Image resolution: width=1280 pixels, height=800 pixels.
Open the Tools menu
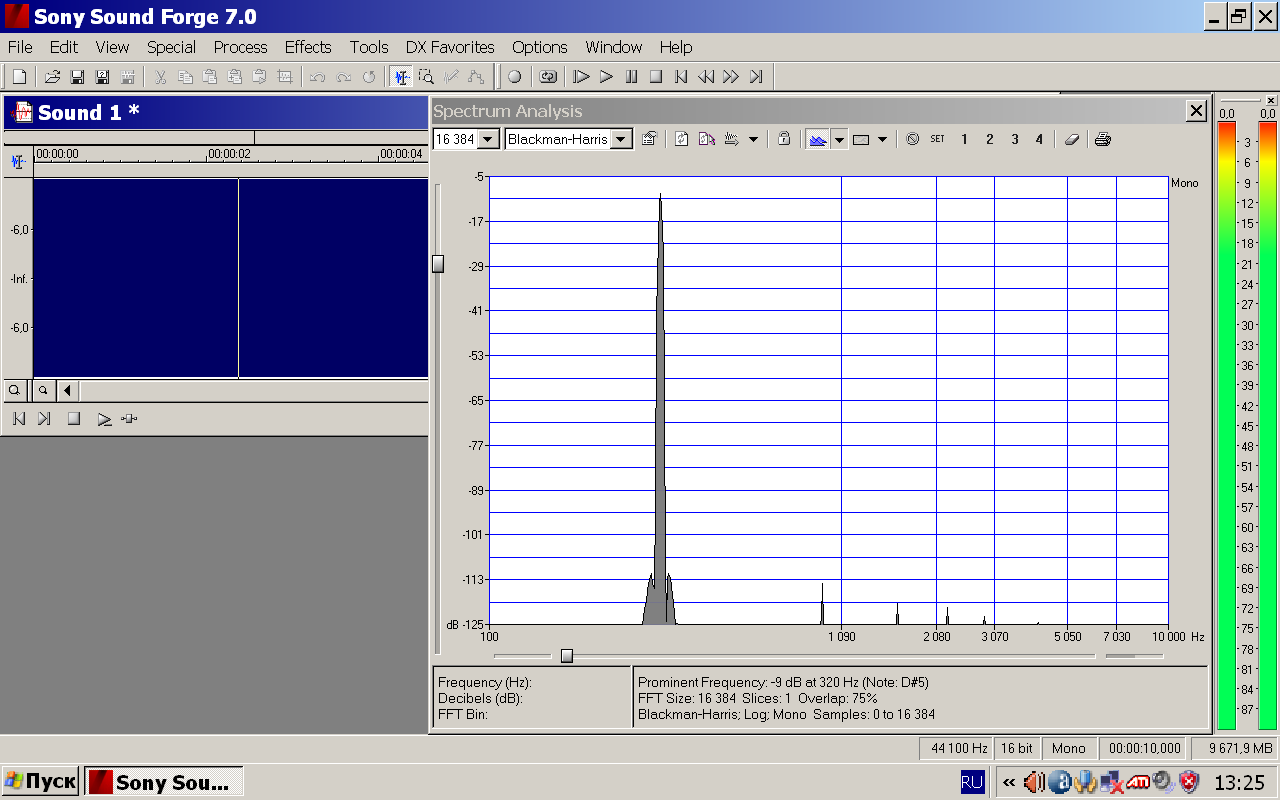[369, 47]
